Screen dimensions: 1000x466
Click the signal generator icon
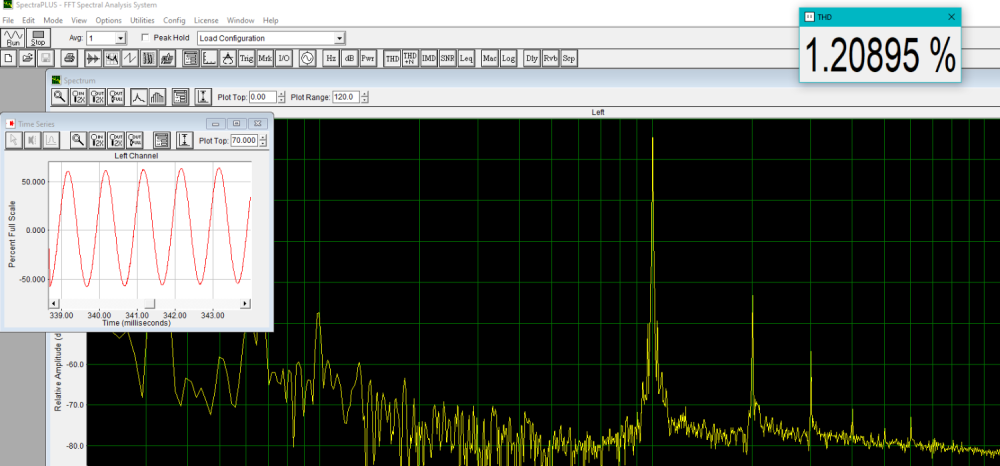(307, 59)
